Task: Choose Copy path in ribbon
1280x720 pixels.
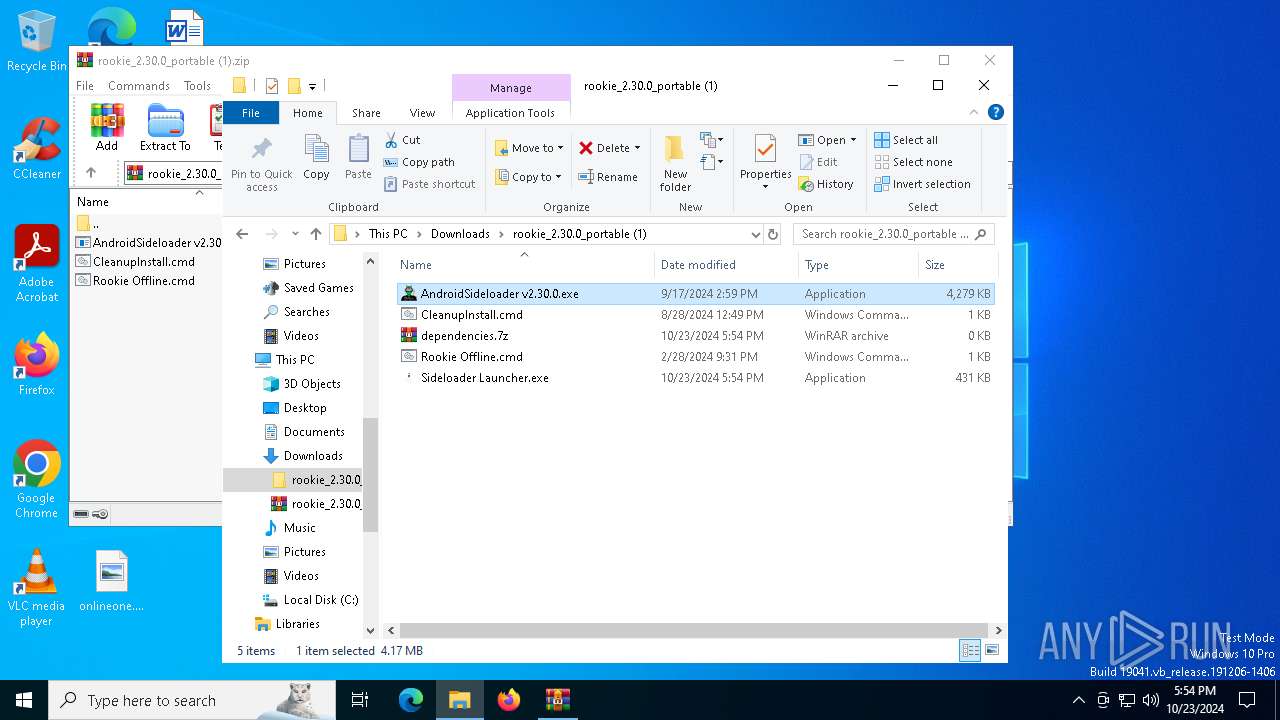Action: 419,162
